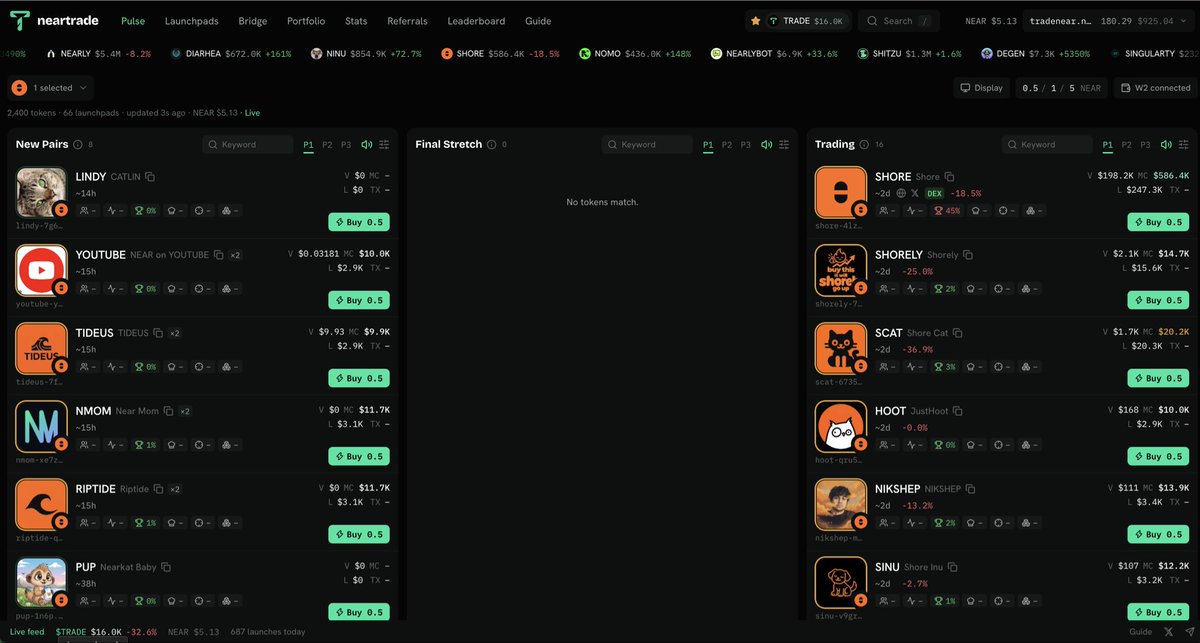Click the star icon beside TRADE
This screenshot has height=643, width=1200.
click(x=756, y=20)
